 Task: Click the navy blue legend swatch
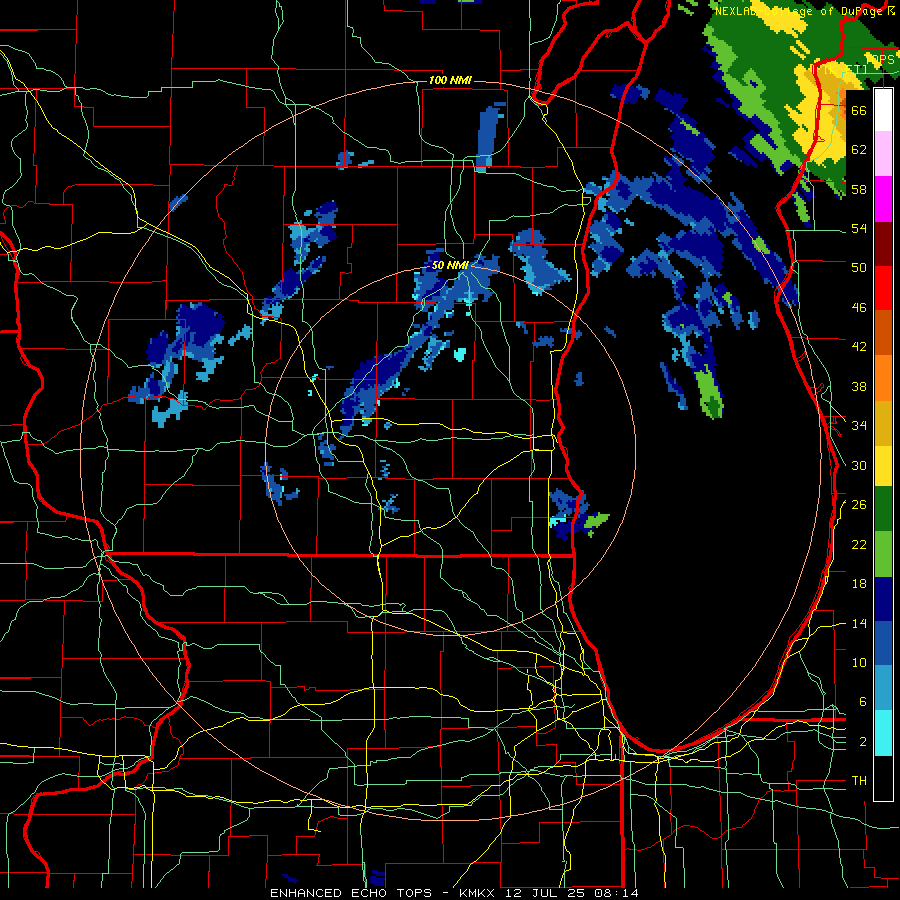tap(883, 599)
